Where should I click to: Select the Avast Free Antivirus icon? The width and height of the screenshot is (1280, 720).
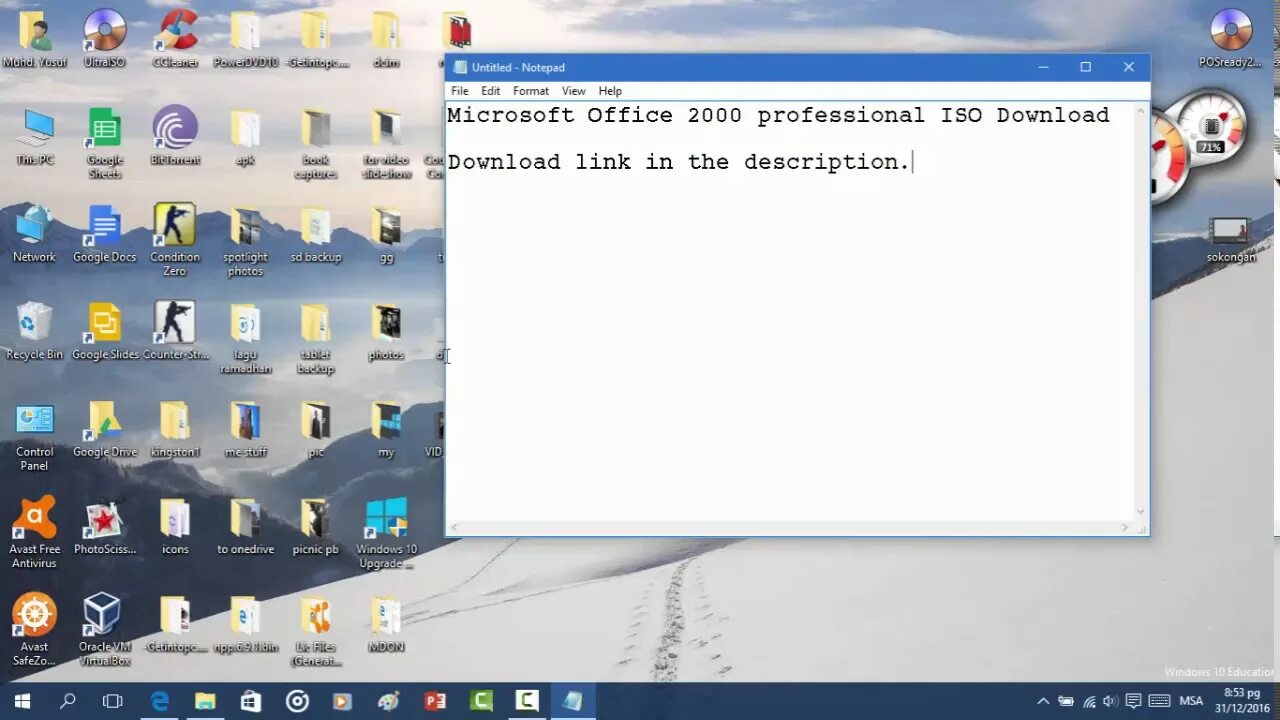[35, 533]
